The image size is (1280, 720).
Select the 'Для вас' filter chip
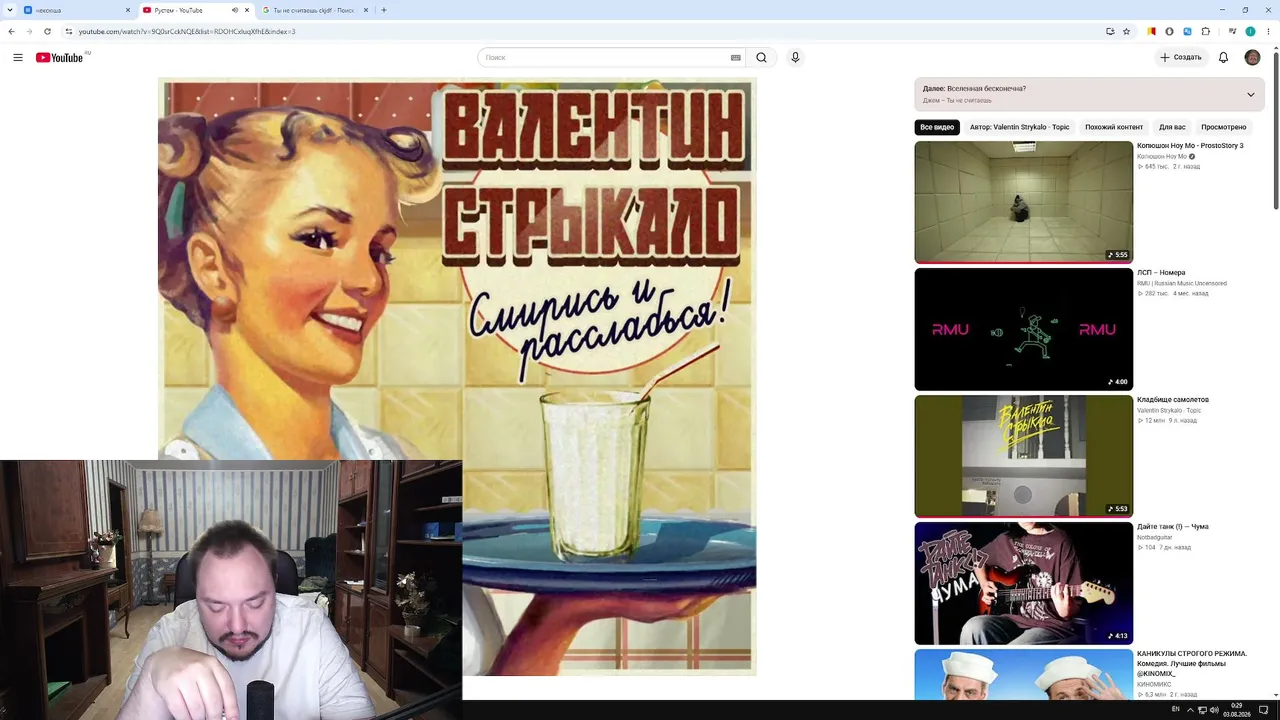pyautogui.click(x=1172, y=127)
